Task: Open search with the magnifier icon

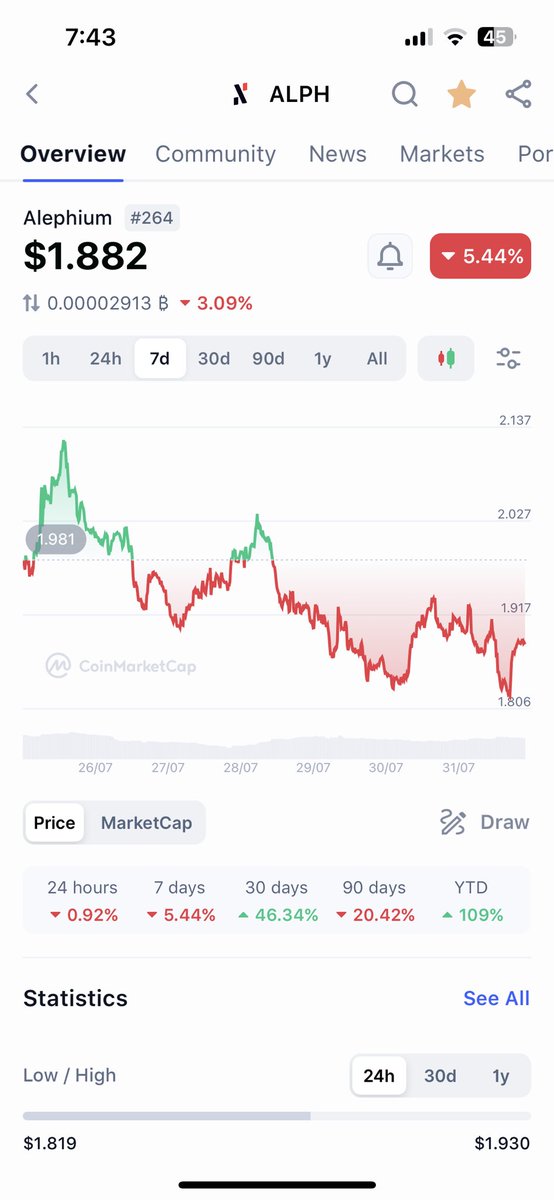Action: point(404,94)
